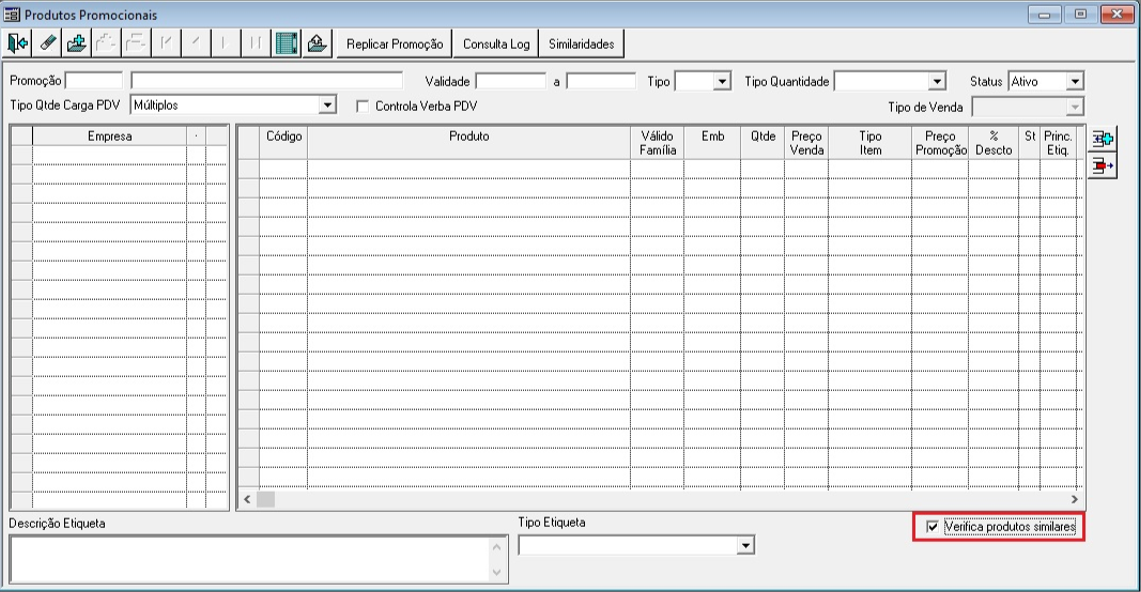Screen dimensions: 1141x592
Task: Go to previous record navigation icon
Action: click(196, 44)
